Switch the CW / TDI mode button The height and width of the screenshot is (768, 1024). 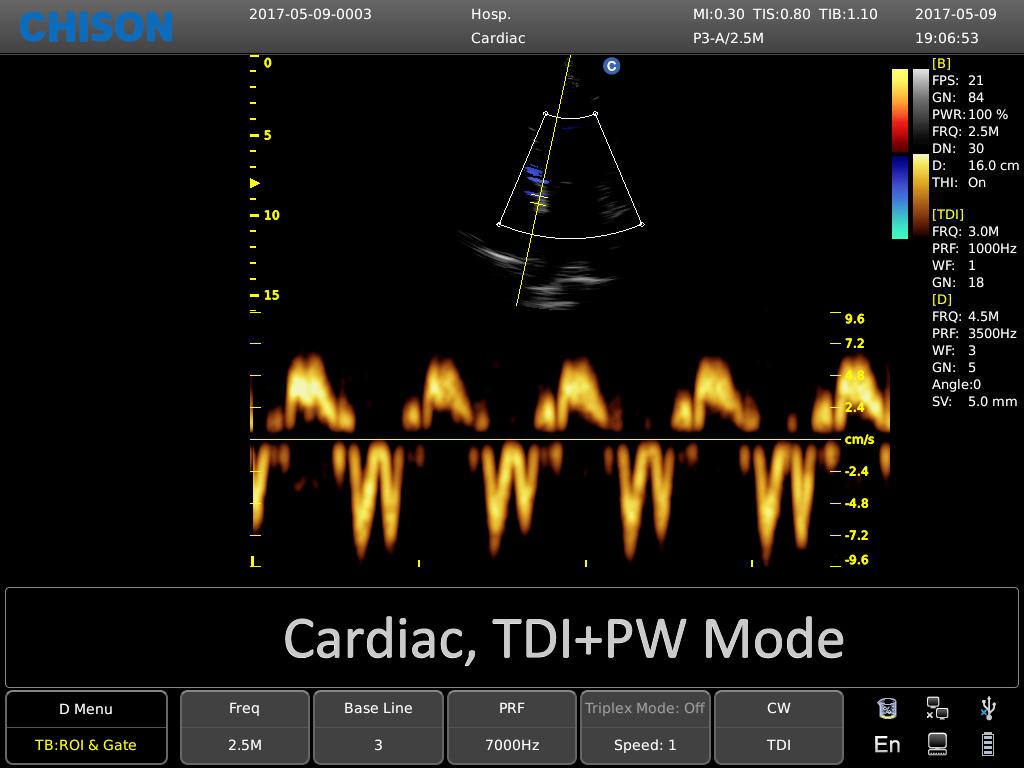(x=778, y=726)
